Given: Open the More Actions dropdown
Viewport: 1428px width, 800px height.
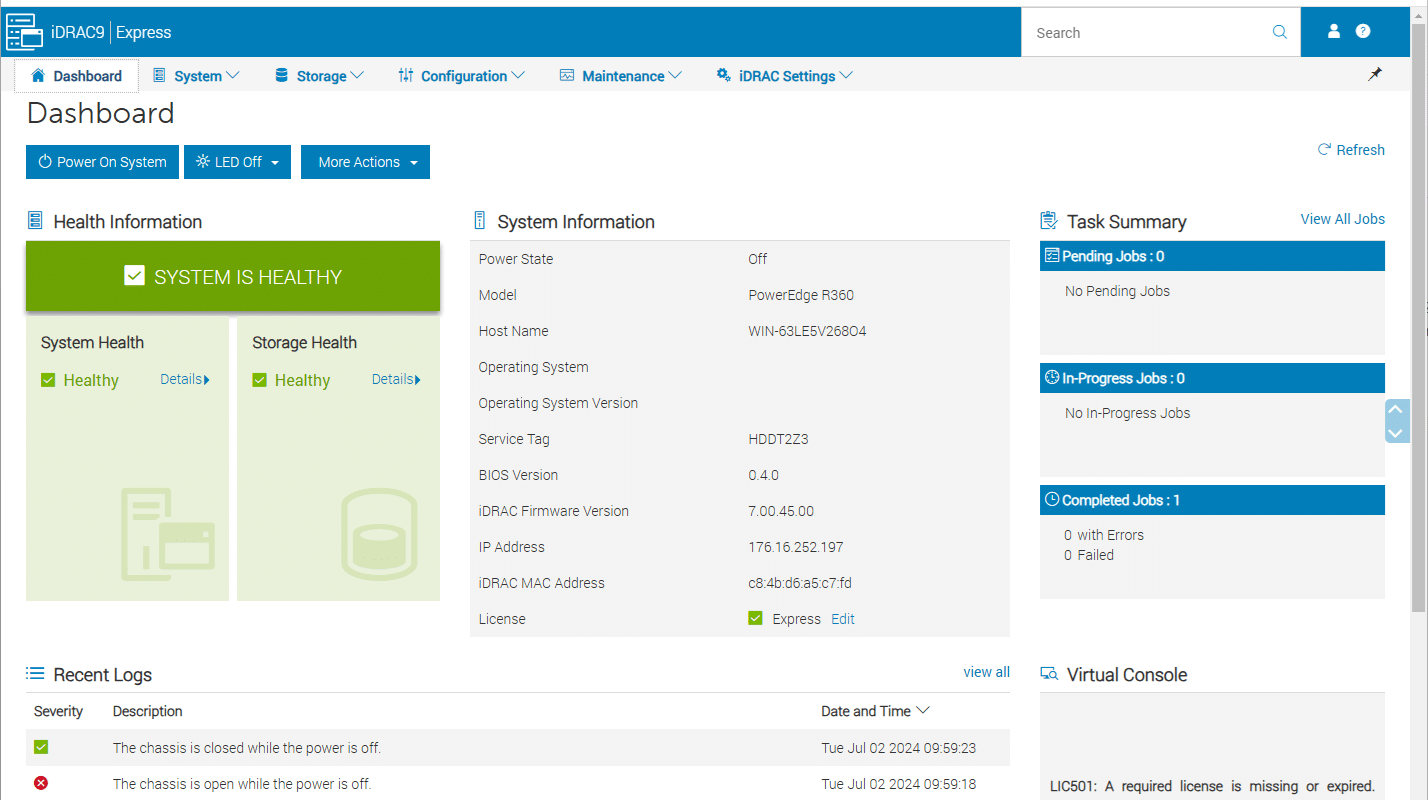Looking at the screenshot, I should pos(365,162).
